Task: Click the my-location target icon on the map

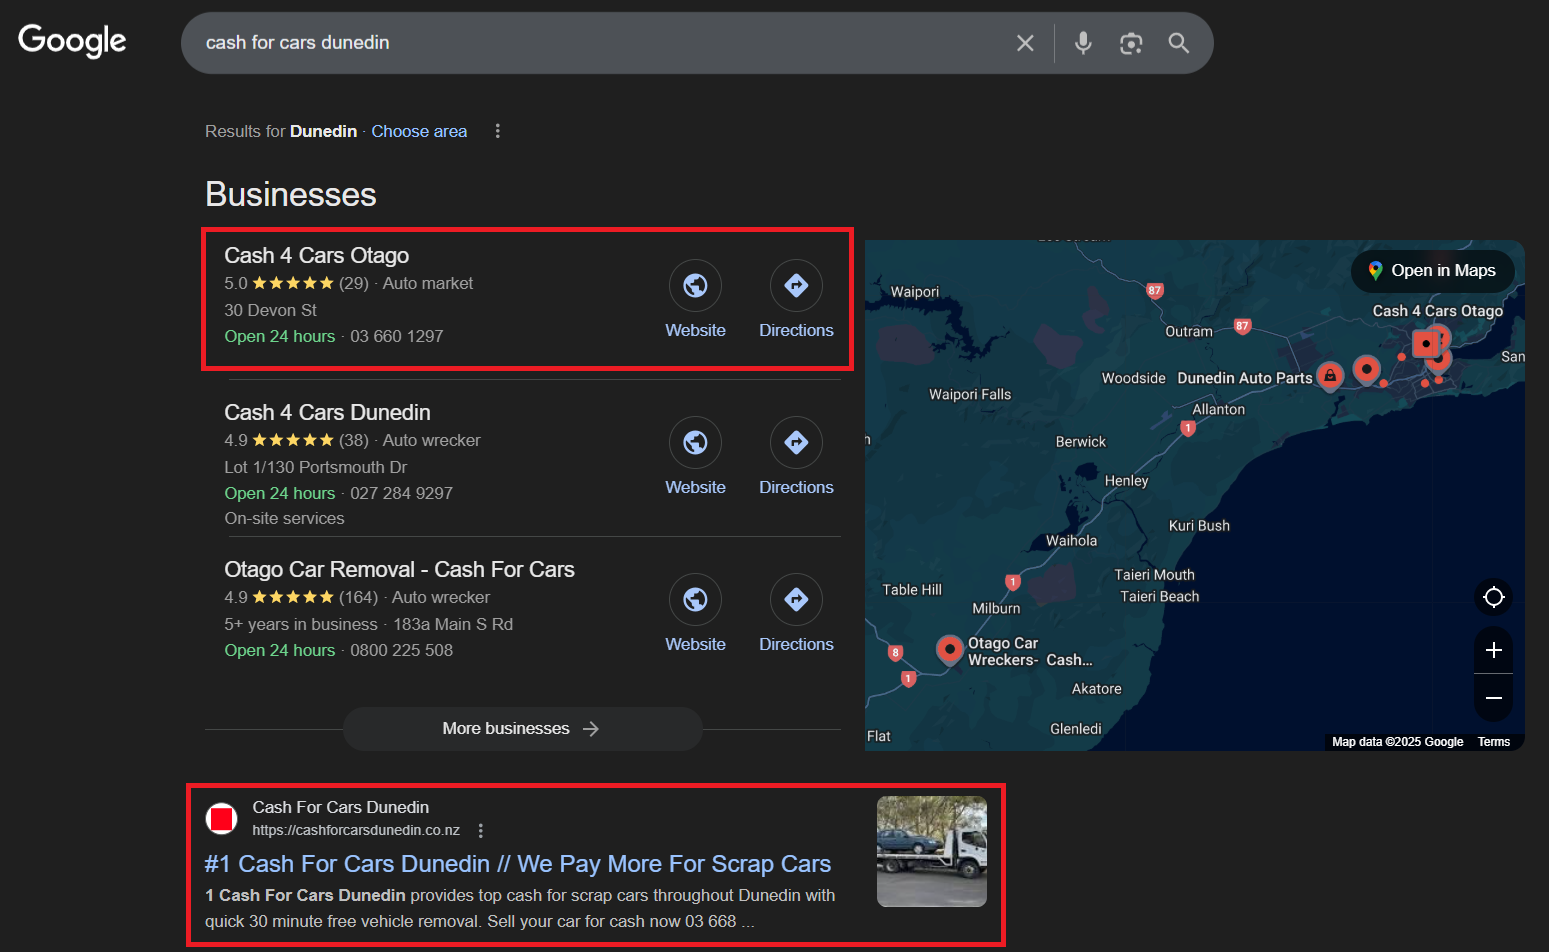Action: [1493, 597]
